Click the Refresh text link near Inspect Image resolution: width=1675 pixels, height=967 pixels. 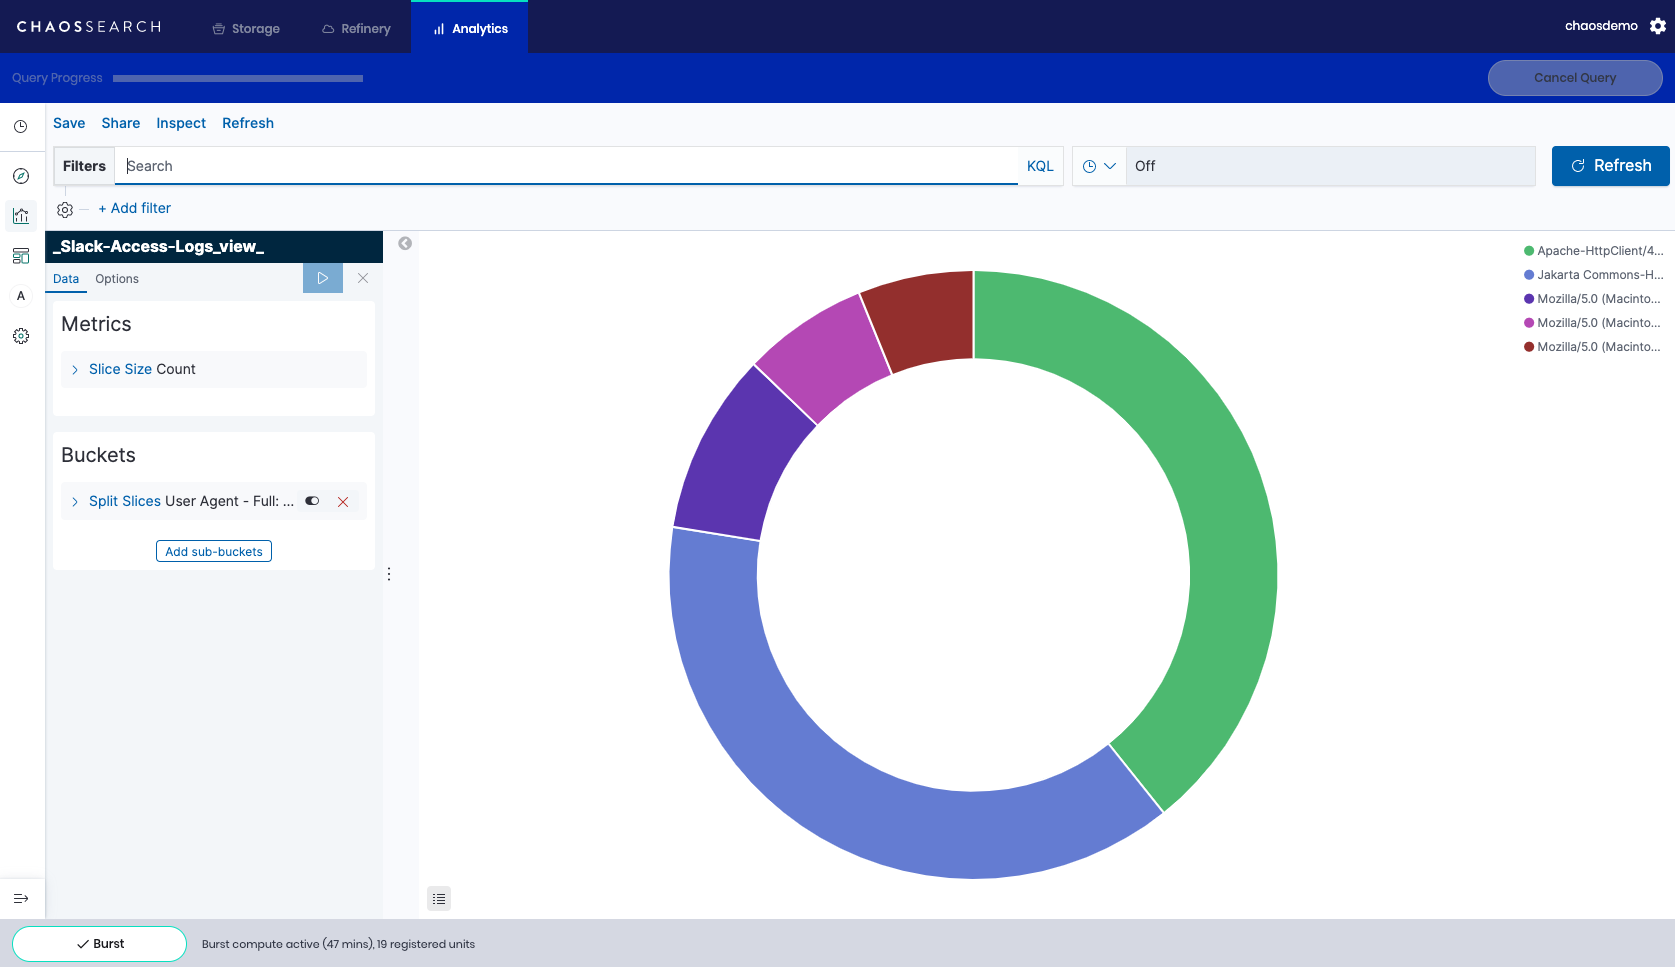[x=248, y=123]
